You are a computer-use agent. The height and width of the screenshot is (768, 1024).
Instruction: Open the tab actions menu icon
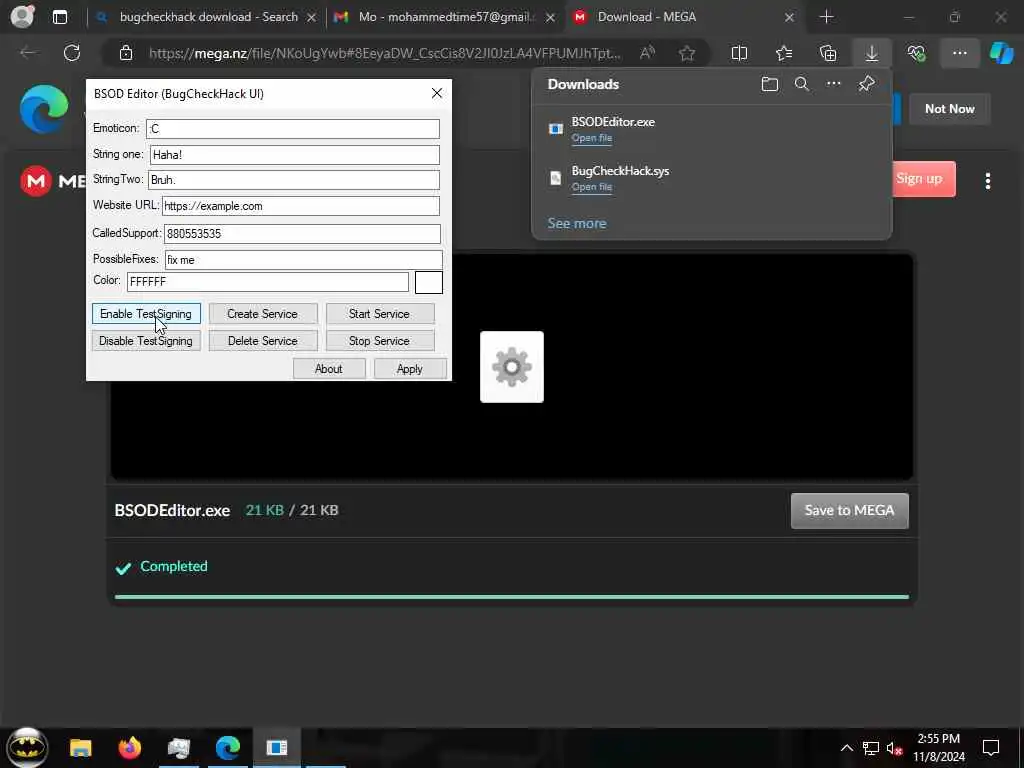click(60, 17)
